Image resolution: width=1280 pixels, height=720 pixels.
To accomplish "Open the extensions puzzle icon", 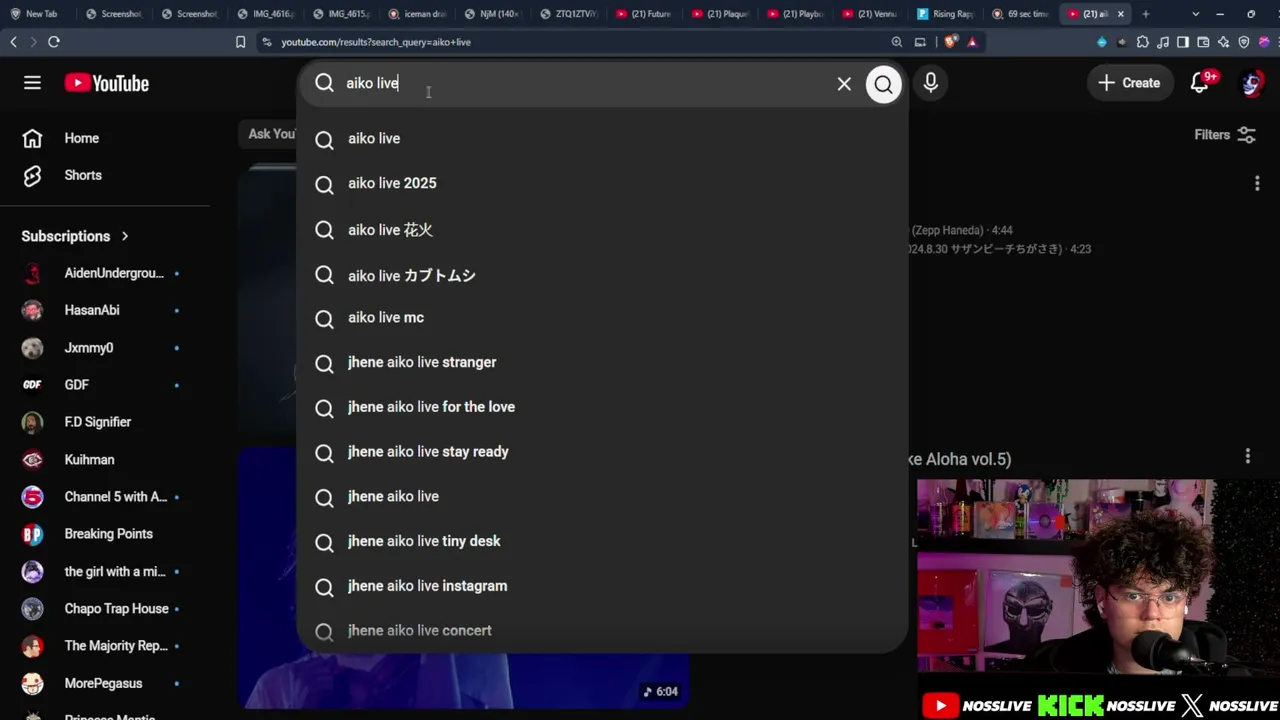I will (x=1141, y=42).
